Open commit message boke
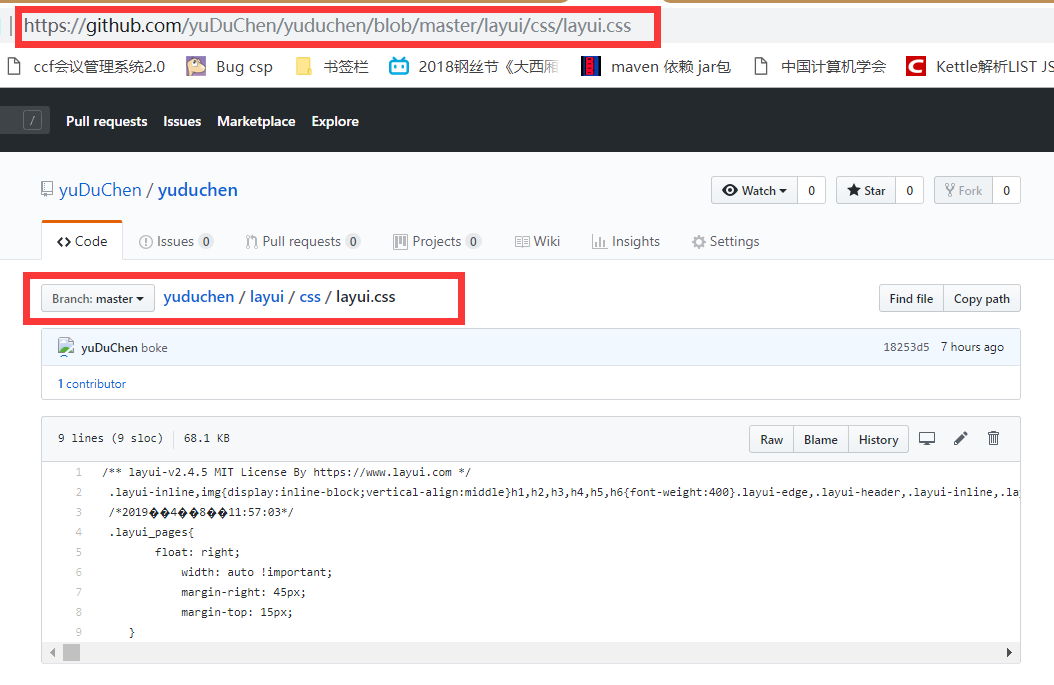This screenshot has width=1054, height=685. (154, 348)
